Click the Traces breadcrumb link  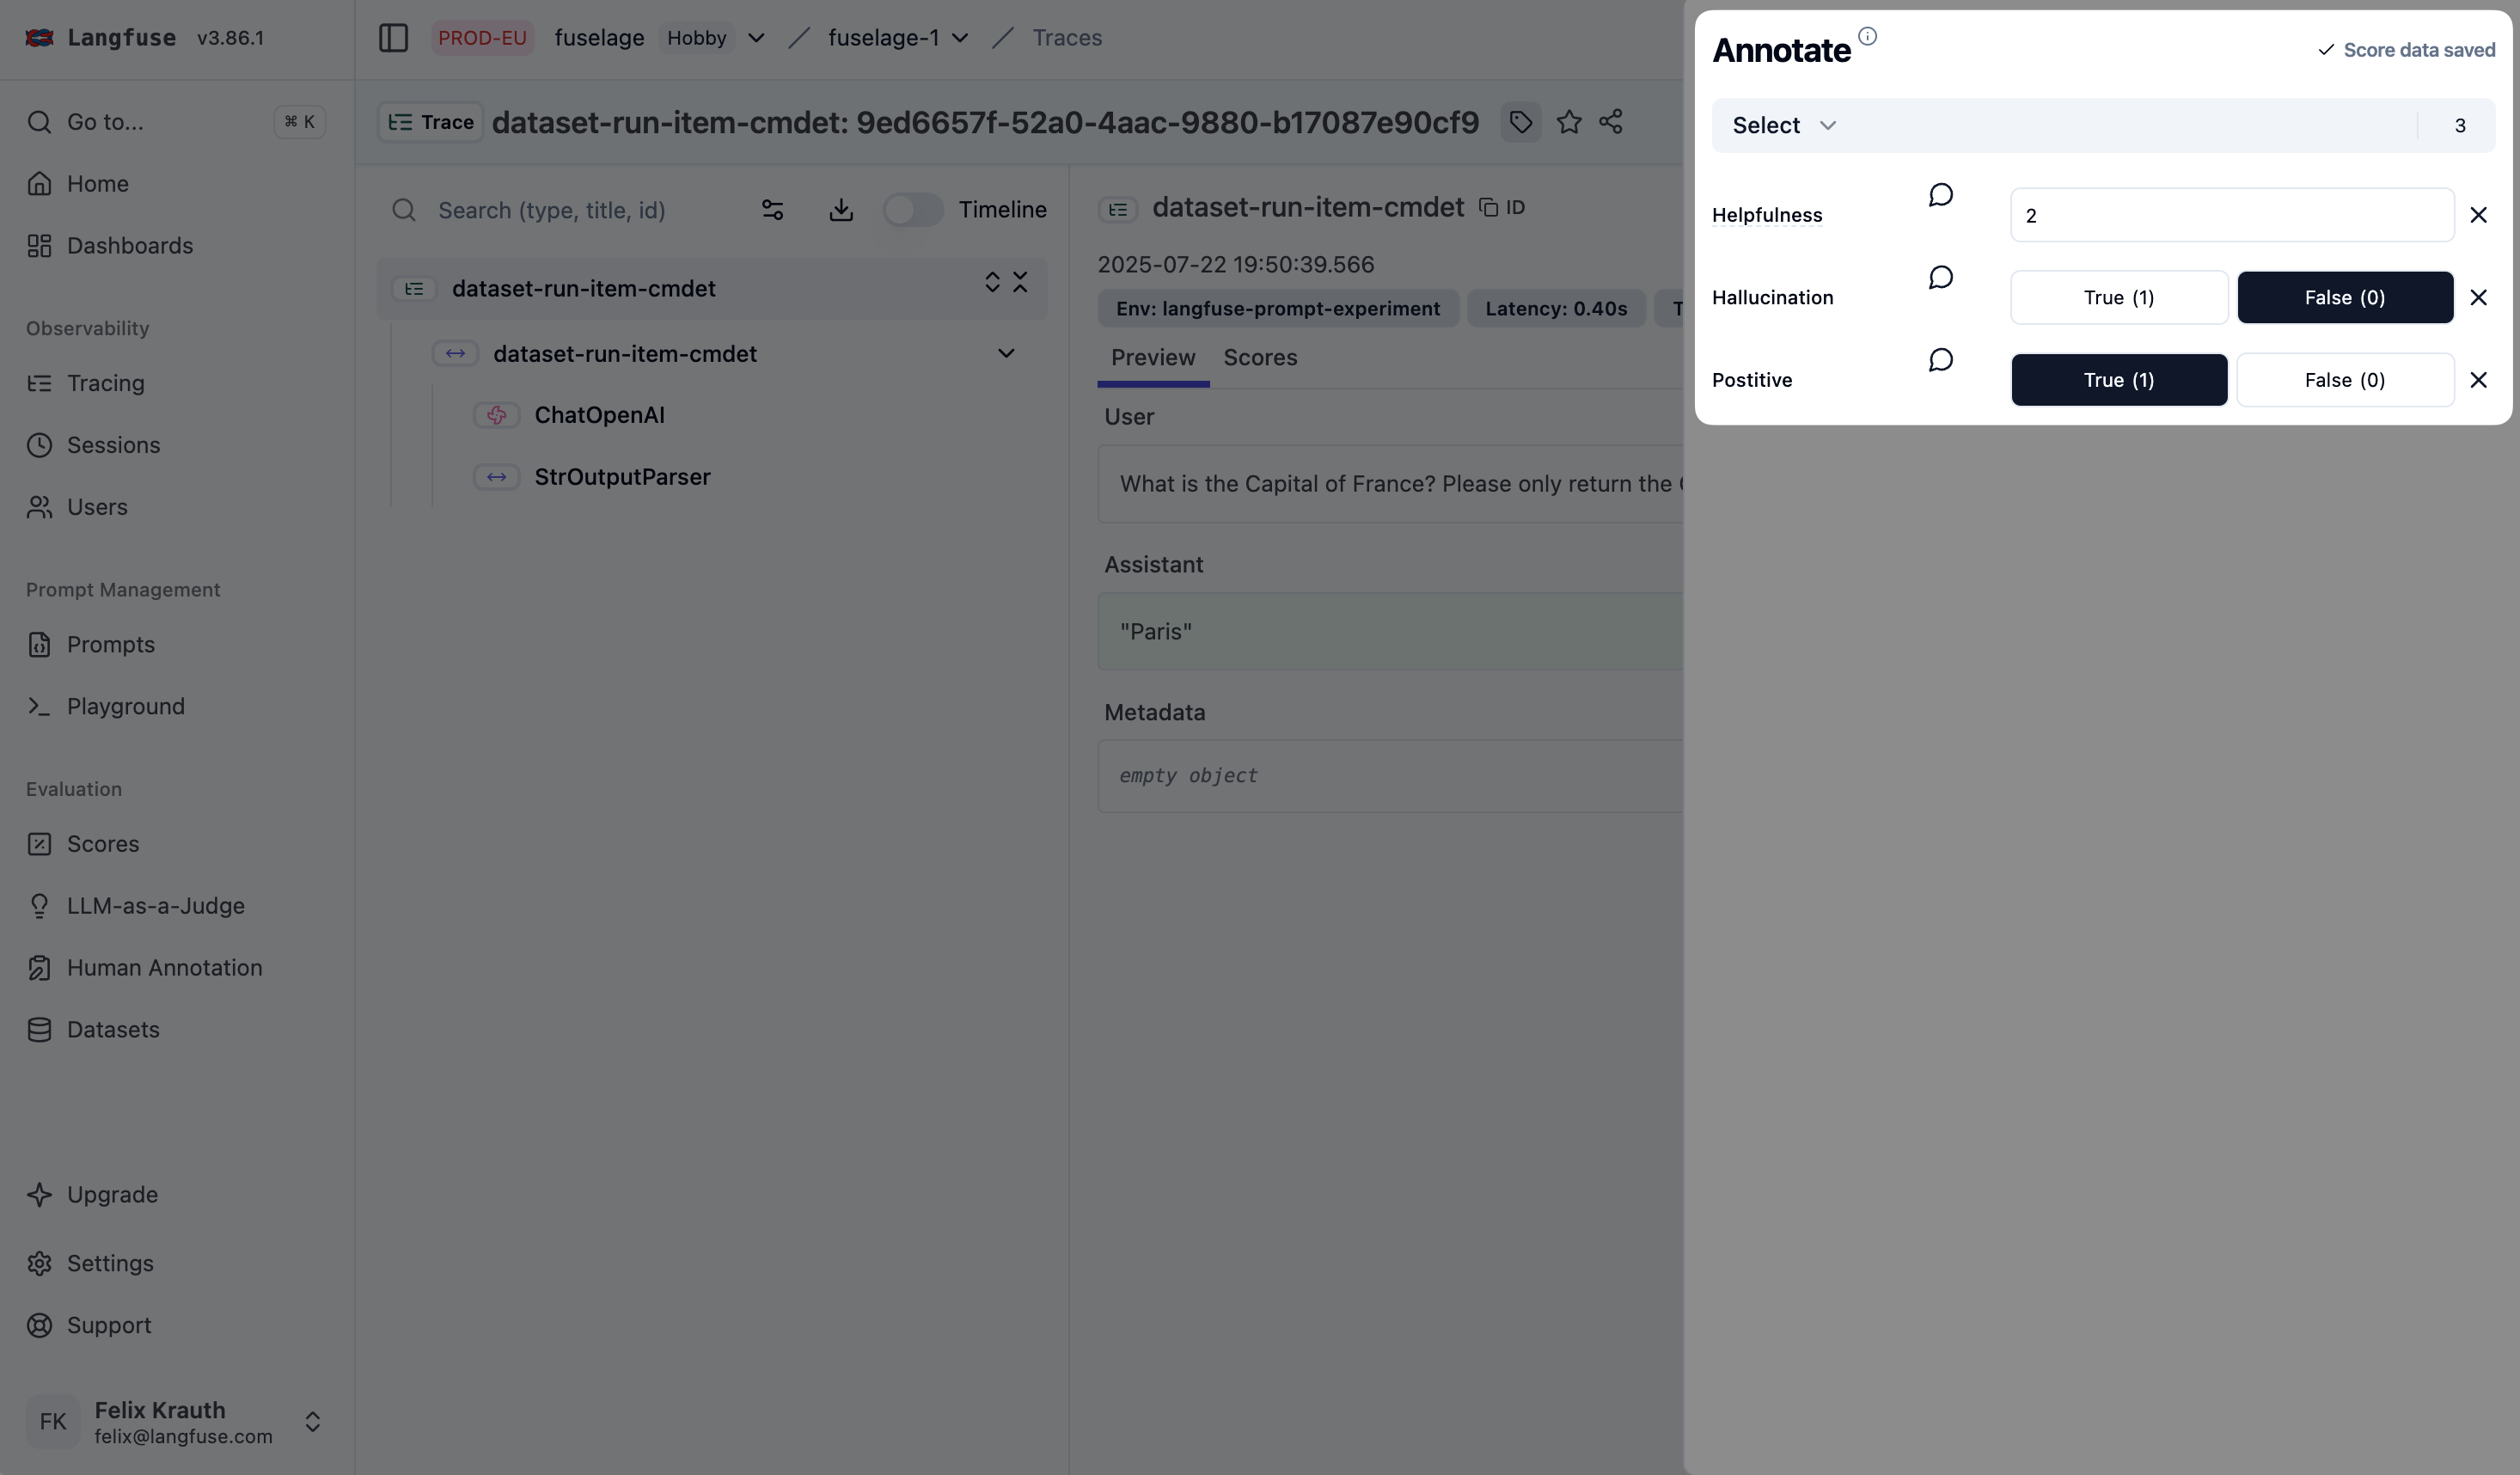coord(1066,38)
